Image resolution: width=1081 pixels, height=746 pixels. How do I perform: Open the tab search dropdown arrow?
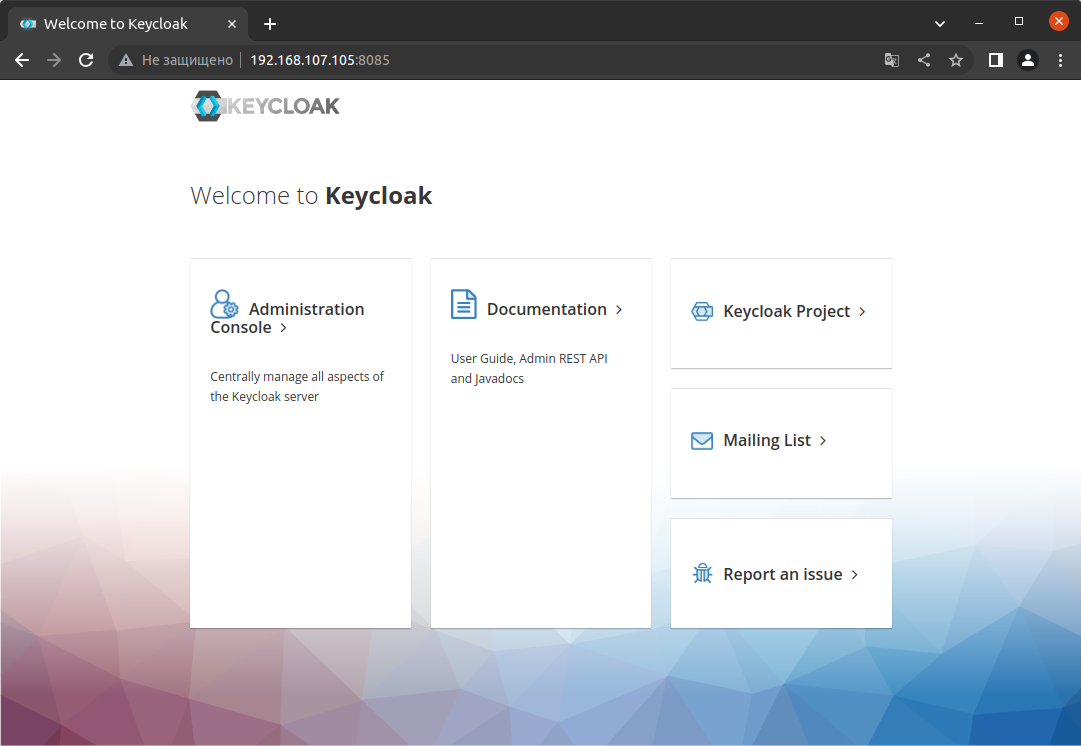[x=940, y=23]
